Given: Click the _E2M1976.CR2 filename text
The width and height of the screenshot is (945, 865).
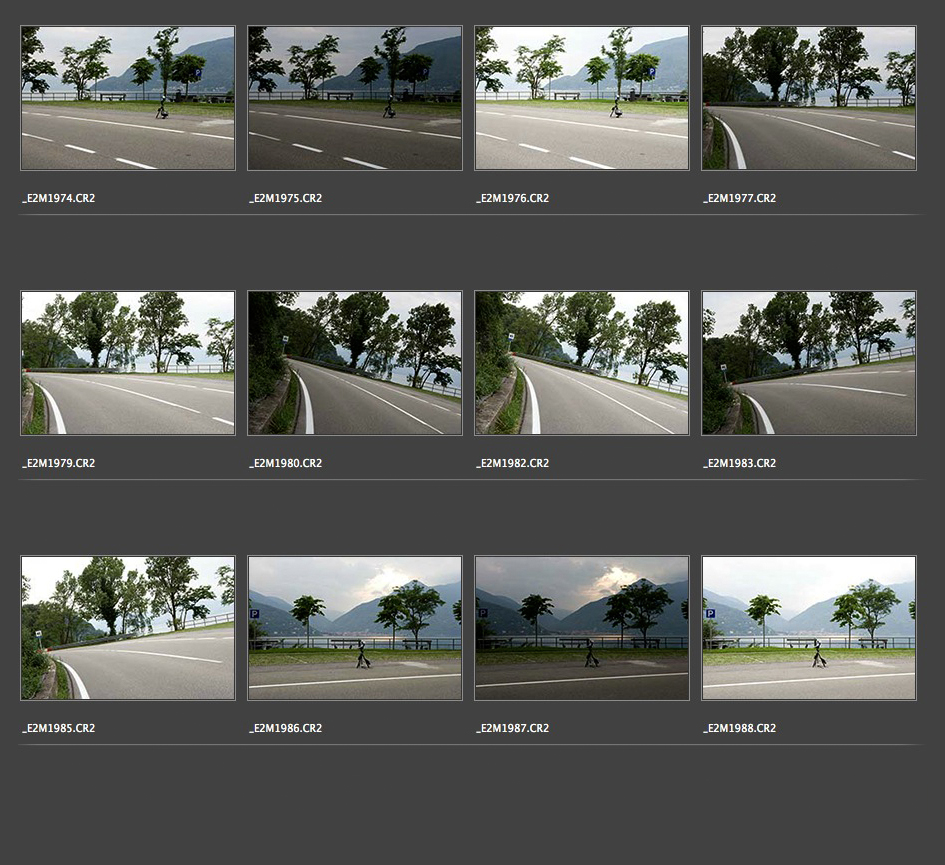Looking at the screenshot, I should [x=512, y=198].
